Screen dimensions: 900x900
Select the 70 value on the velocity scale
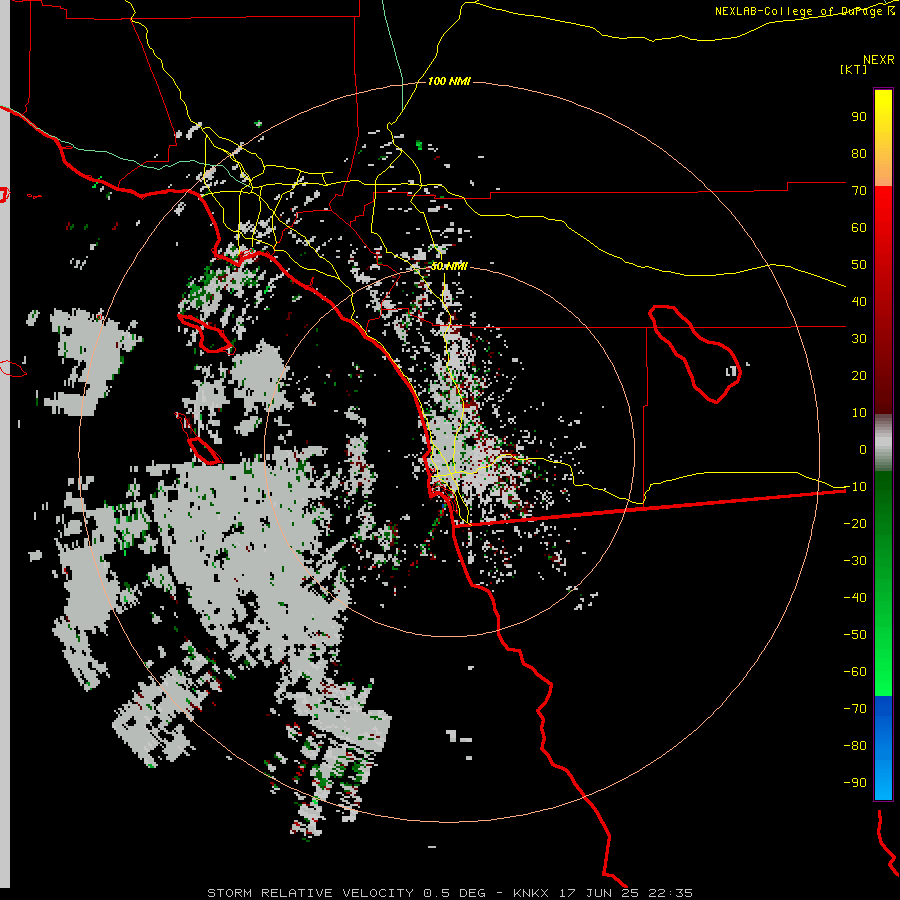859,191
